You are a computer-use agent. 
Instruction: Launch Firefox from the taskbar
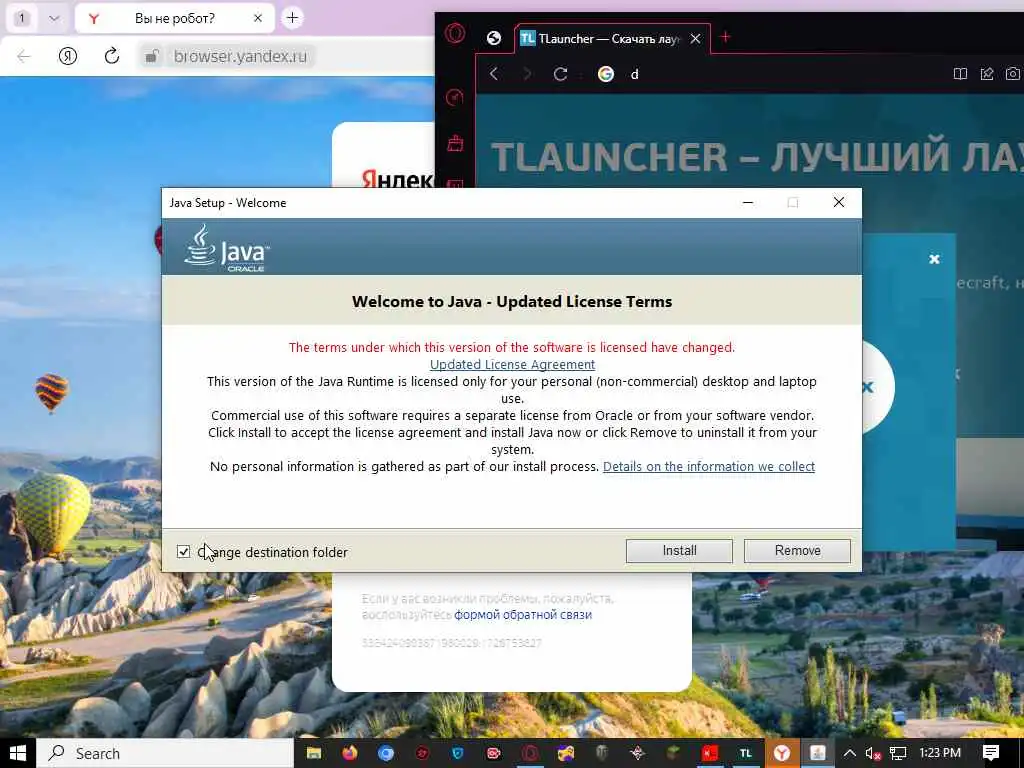[x=350, y=753]
